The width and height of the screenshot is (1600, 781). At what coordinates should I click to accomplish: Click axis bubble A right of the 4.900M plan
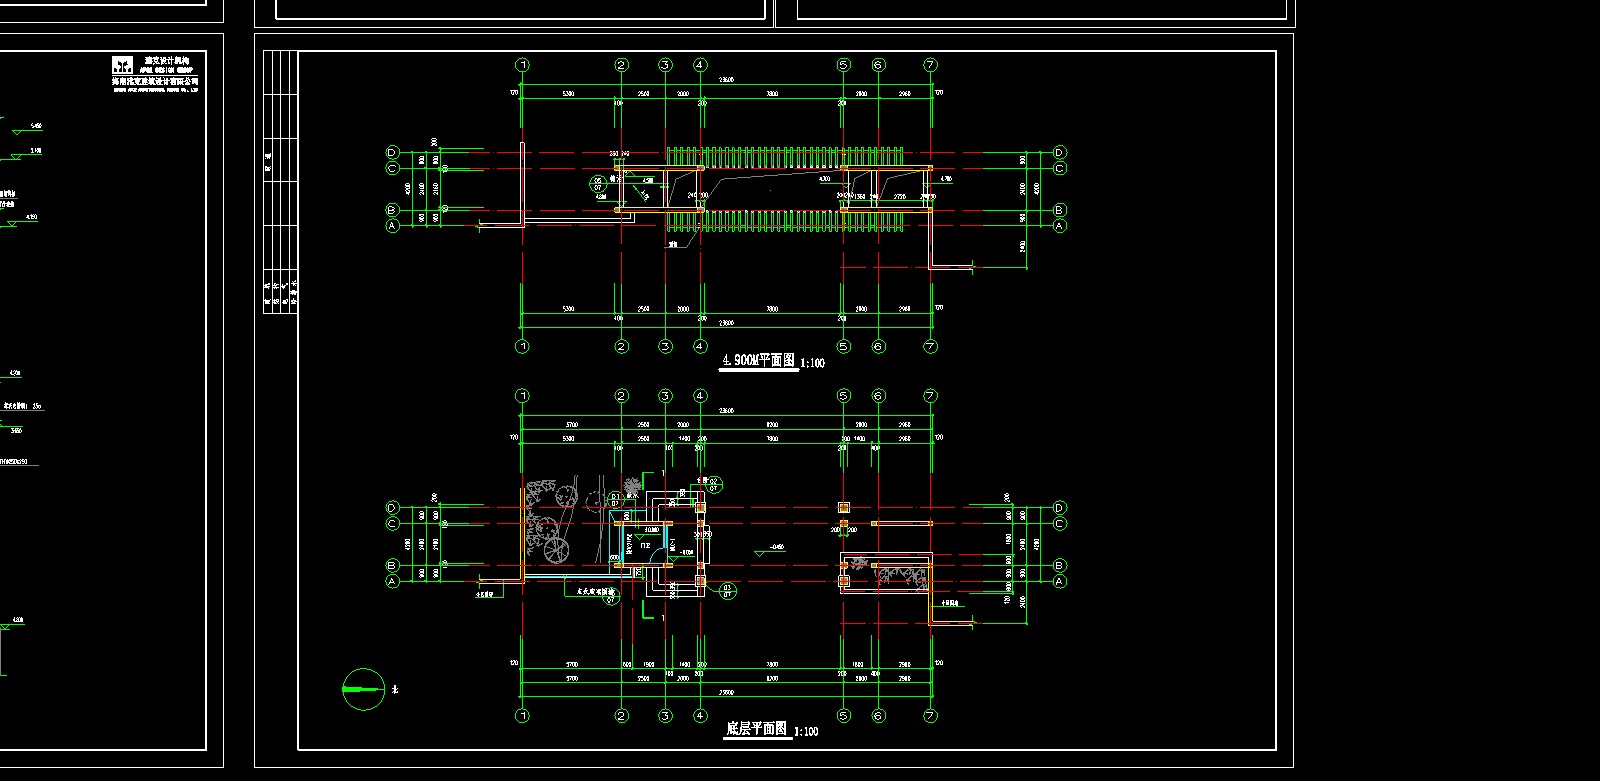[1060, 226]
